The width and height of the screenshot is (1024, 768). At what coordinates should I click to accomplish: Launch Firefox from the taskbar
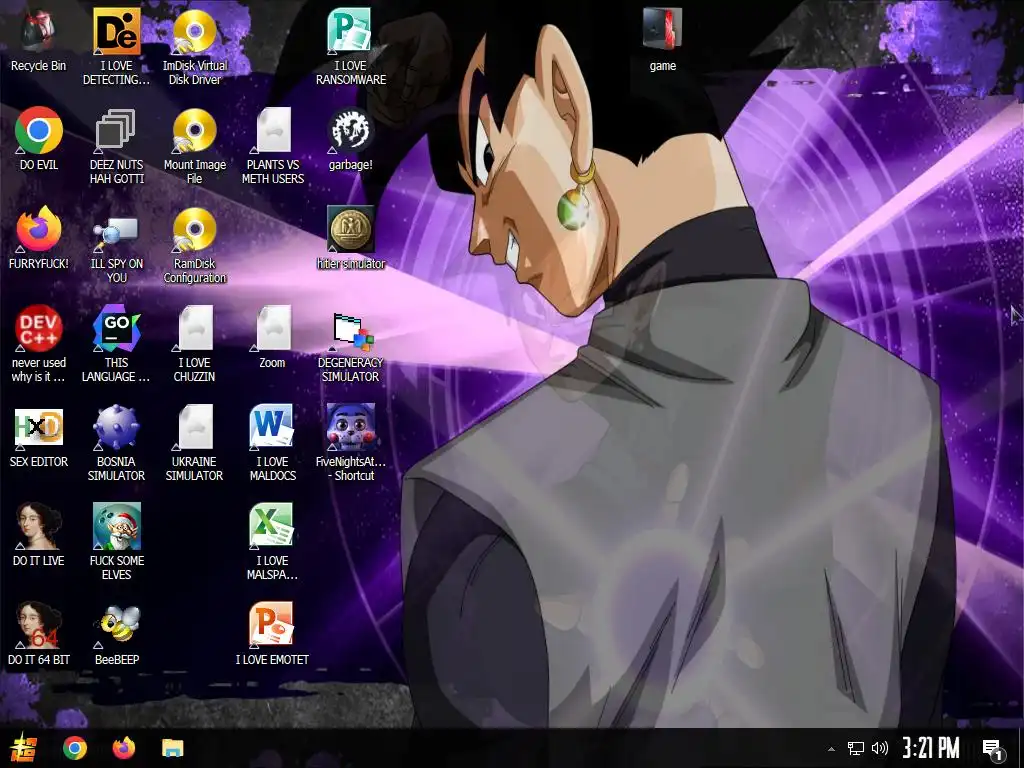tap(123, 748)
